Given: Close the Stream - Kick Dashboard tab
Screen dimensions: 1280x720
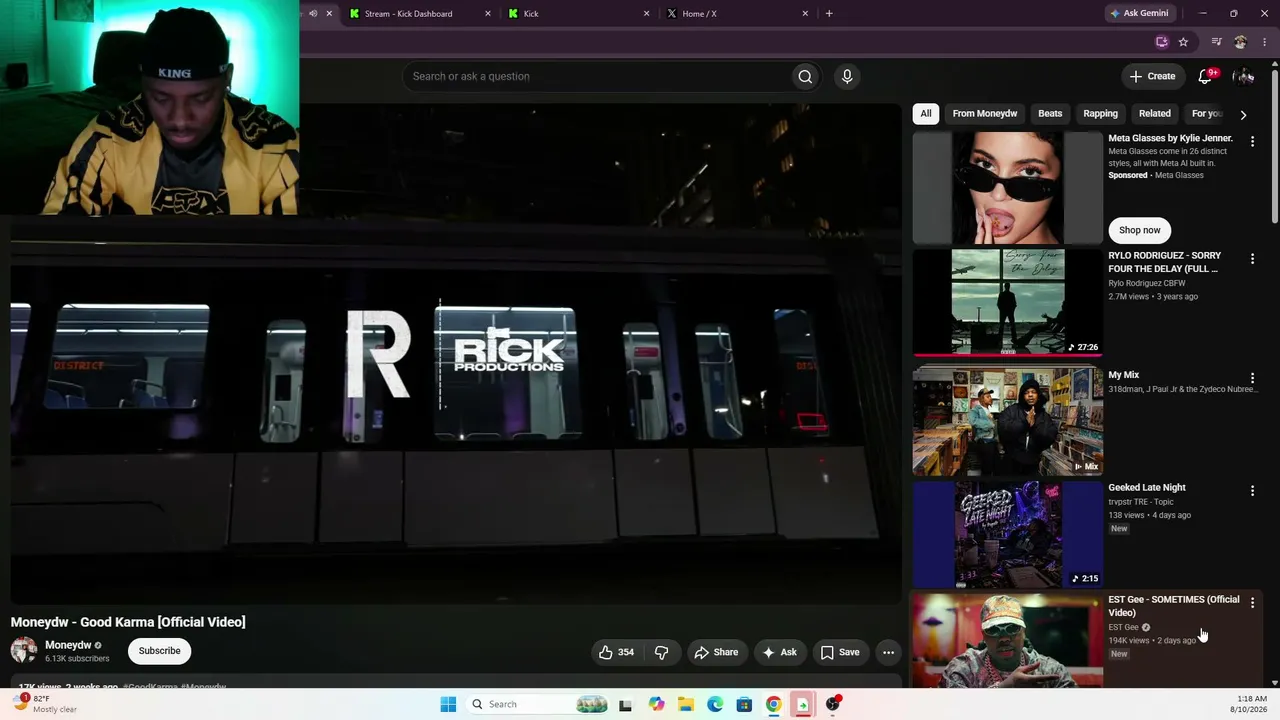Looking at the screenshot, I should 488,13.
